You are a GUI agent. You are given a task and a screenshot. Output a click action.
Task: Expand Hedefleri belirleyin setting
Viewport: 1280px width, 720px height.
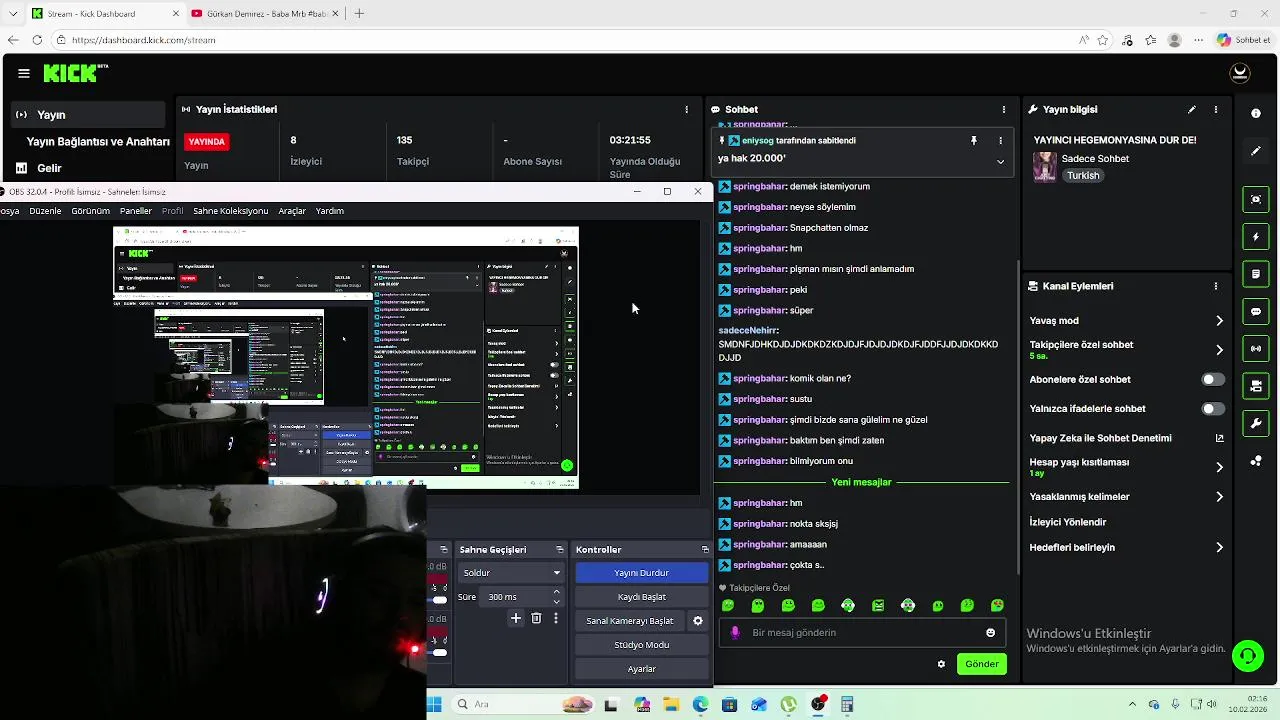1219,548
